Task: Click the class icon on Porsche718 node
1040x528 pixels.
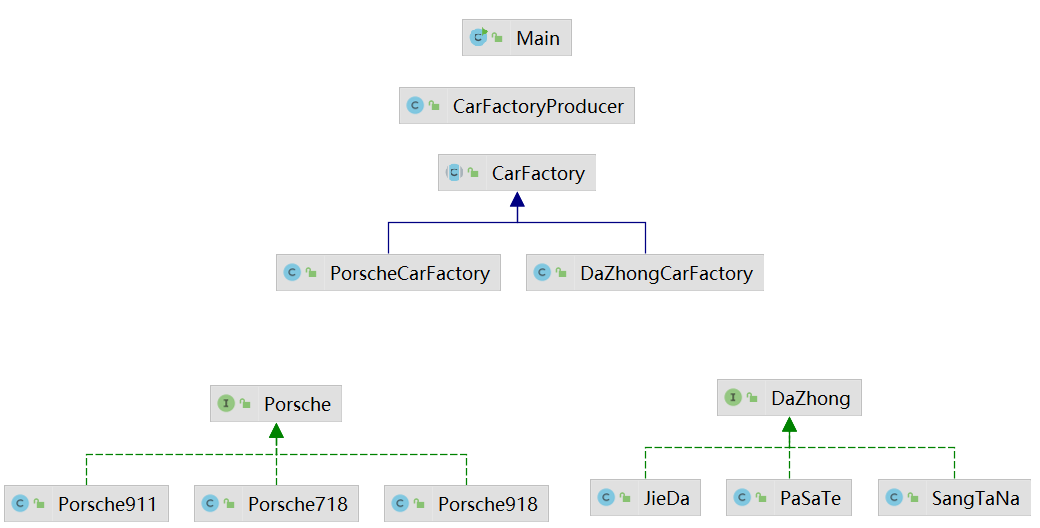Action: pyautogui.click(x=210, y=503)
